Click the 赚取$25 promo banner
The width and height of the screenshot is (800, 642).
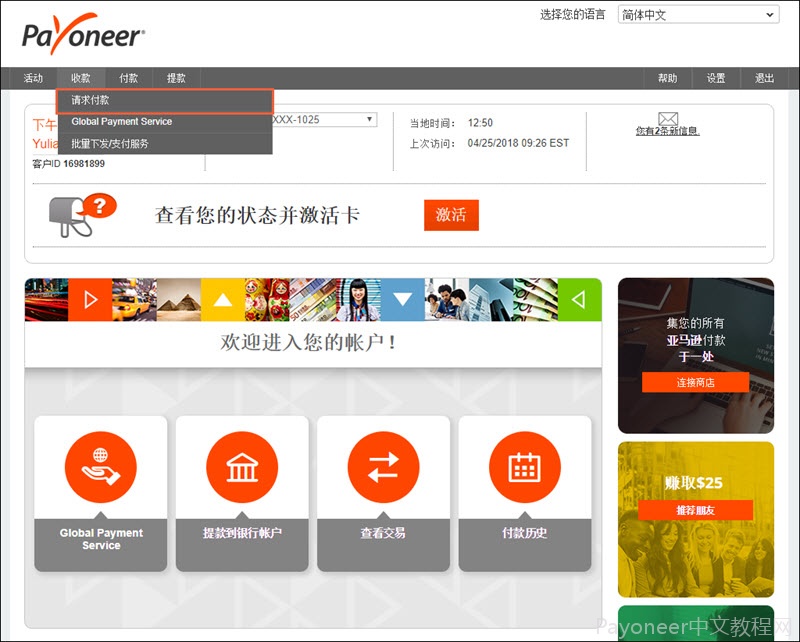(x=696, y=520)
